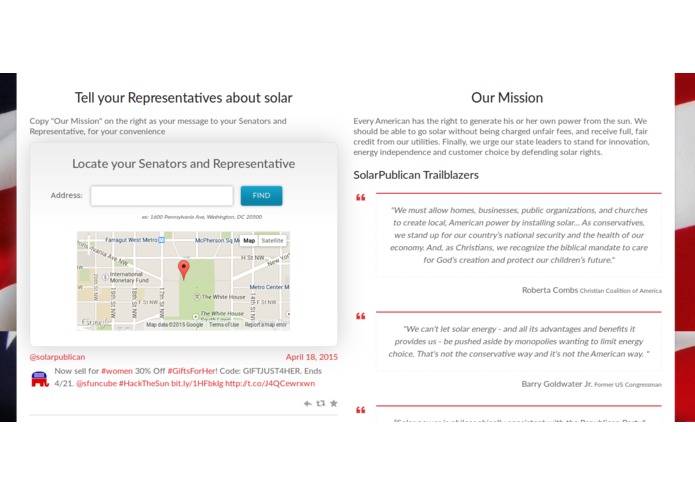695x494 pixels.
Task: Switch the map to Satellite view
Action: (272, 241)
